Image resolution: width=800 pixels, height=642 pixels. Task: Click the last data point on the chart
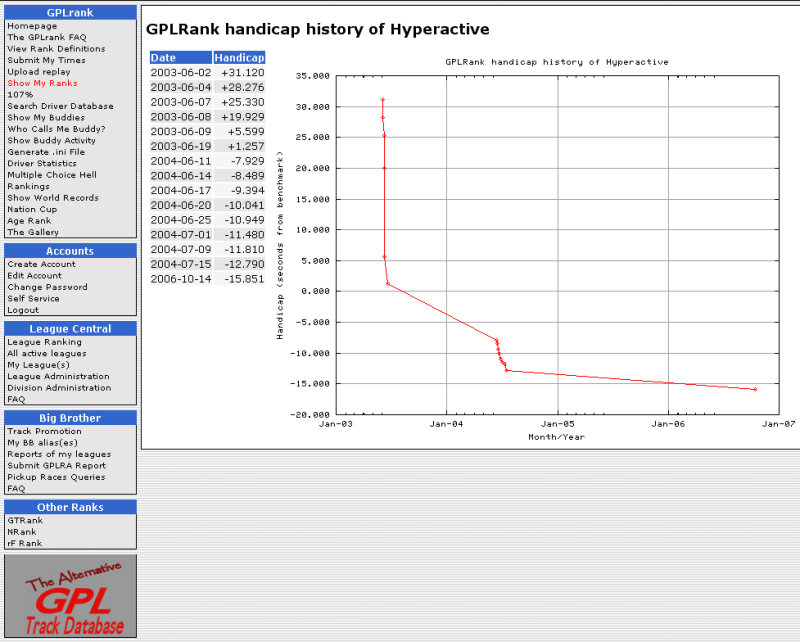pyautogui.click(x=755, y=389)
